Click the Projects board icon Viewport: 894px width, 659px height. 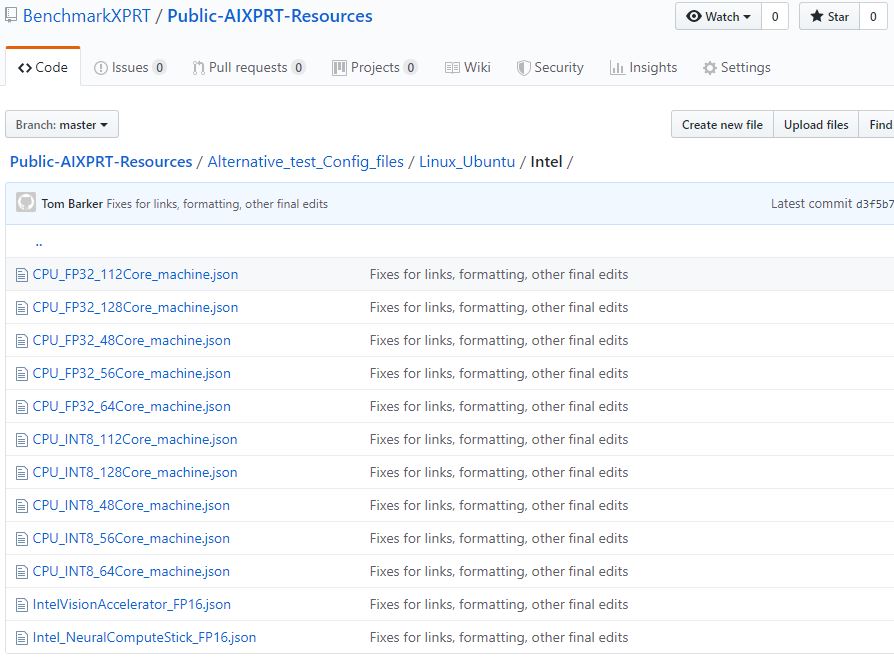click(x=339, y=68)
